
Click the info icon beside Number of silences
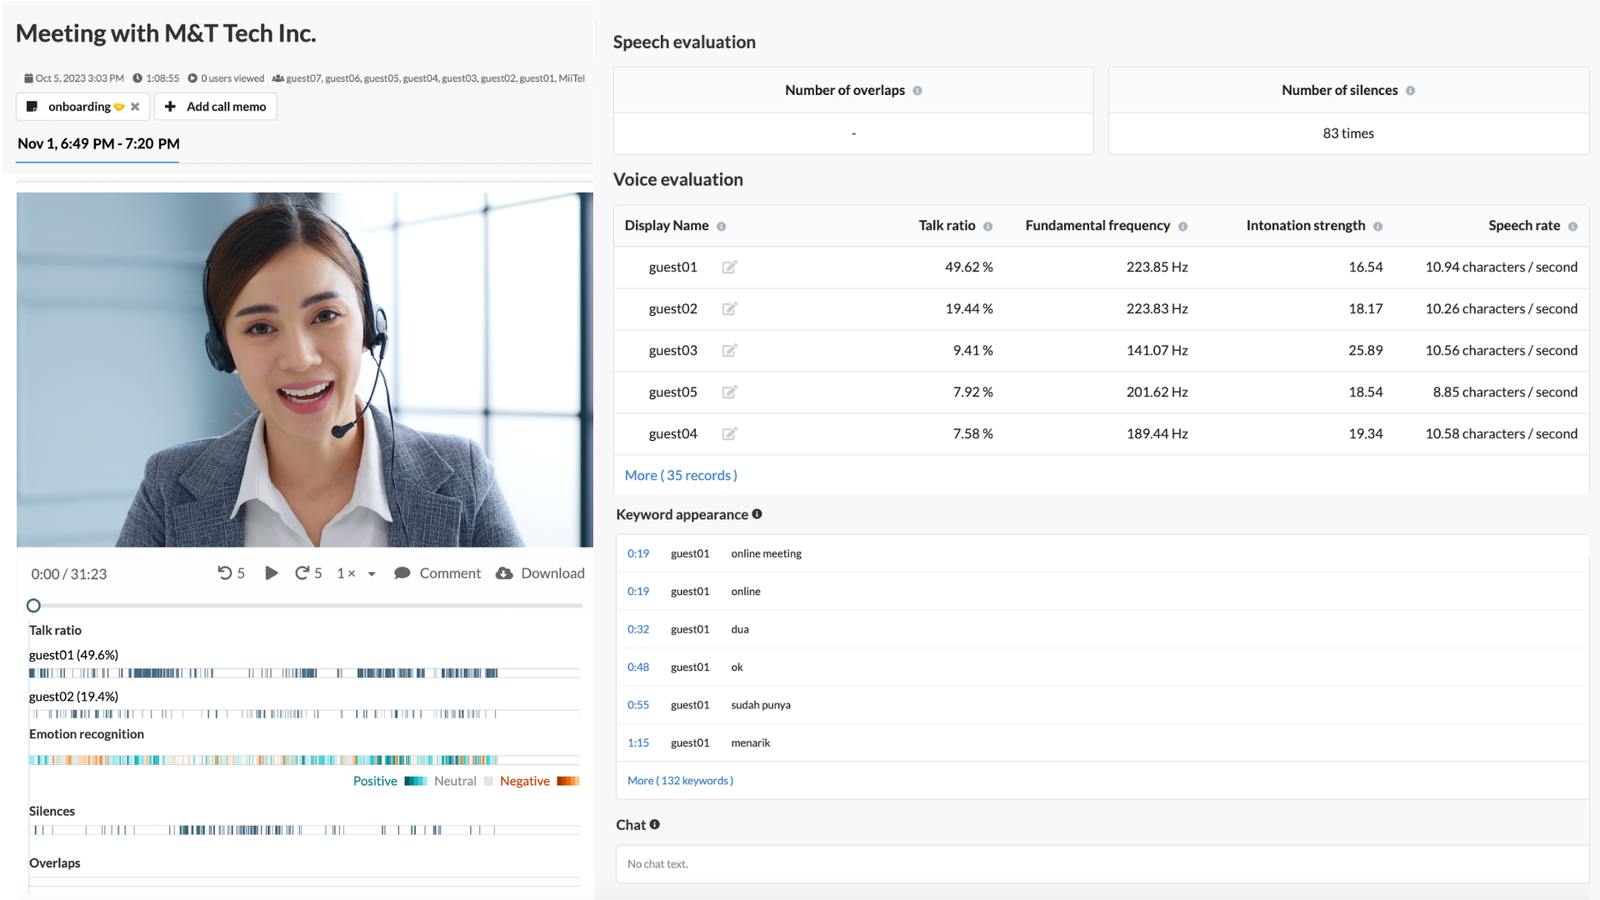[1411, 90]
